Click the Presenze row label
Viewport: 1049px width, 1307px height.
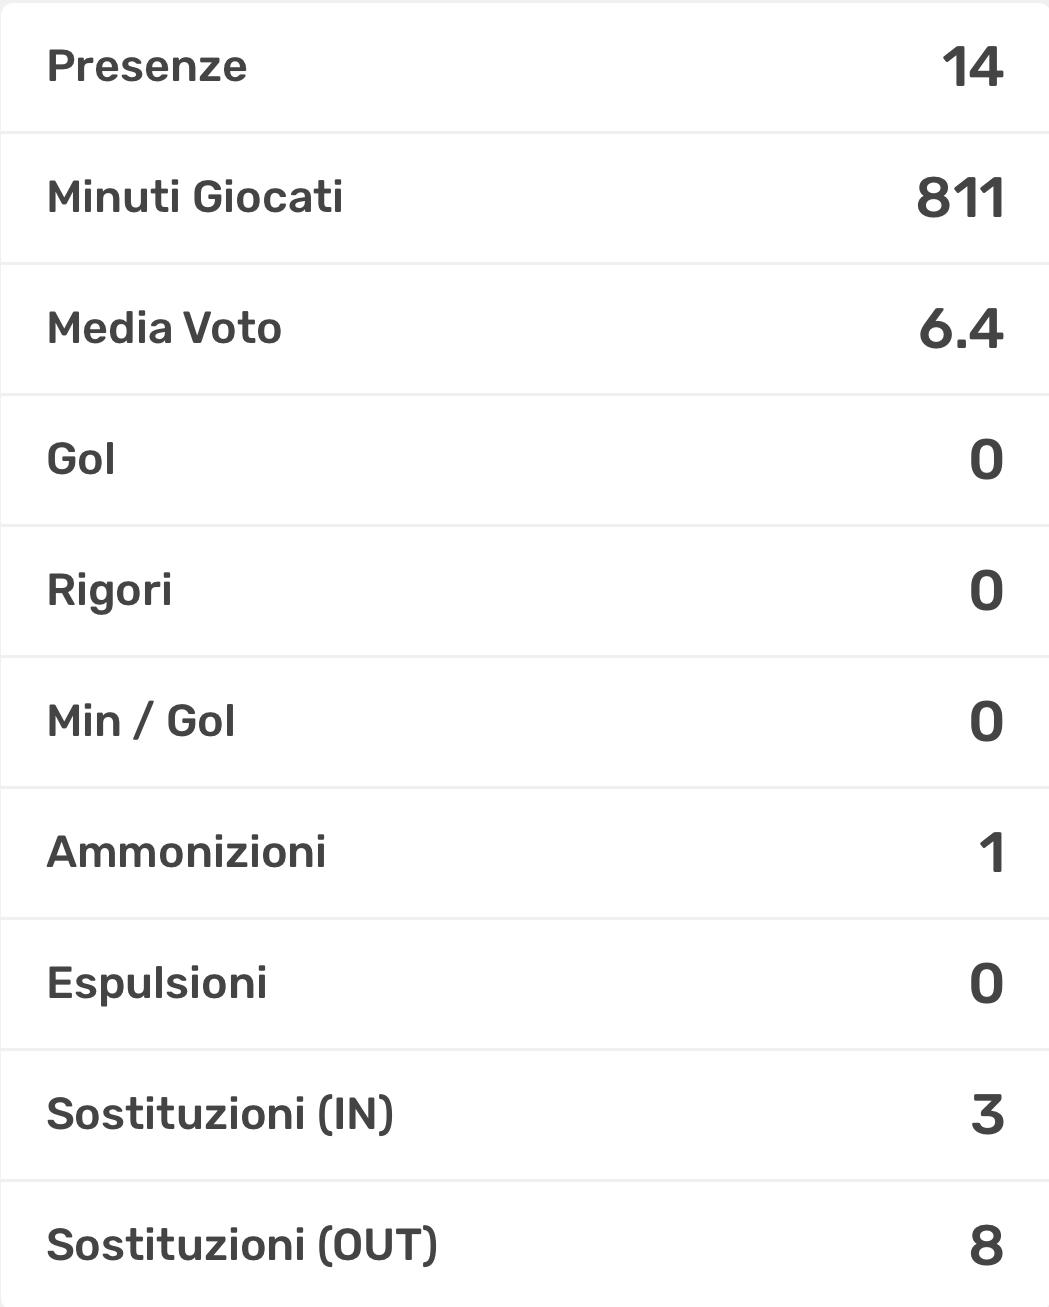pos(147,67)
